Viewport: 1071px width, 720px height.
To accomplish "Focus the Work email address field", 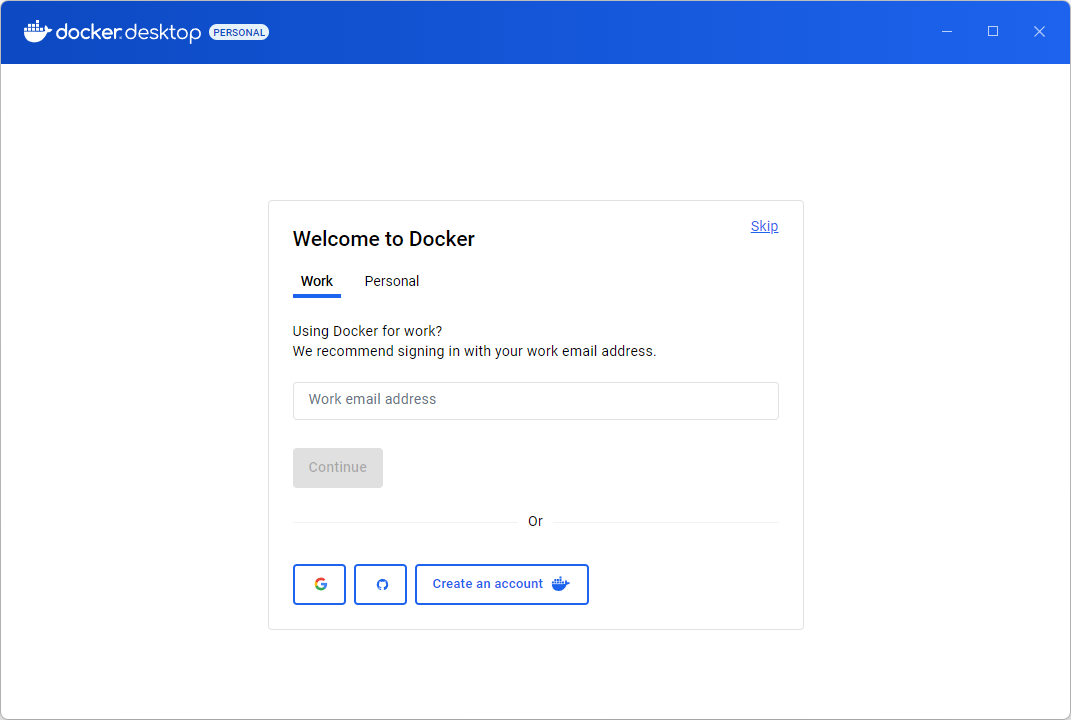I will coord(536,400).
